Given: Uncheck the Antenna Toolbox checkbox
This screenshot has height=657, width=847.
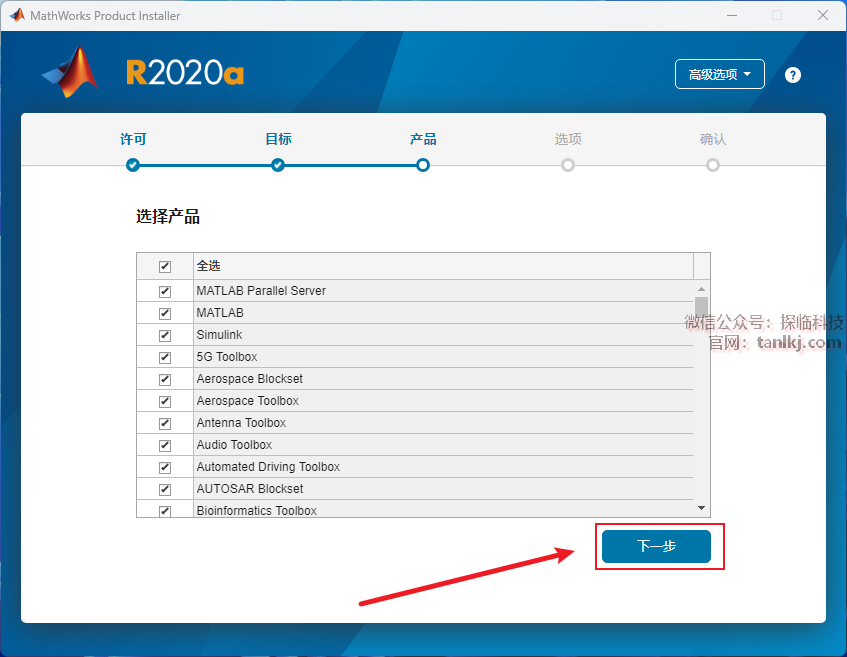Looking at the screenshot, I should tap(165, 424).
